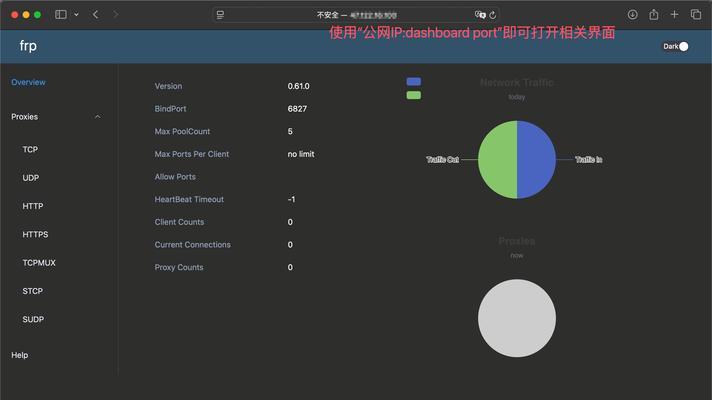
Task: Toggle the Safari sidebar icon
Action: (60, 15)
